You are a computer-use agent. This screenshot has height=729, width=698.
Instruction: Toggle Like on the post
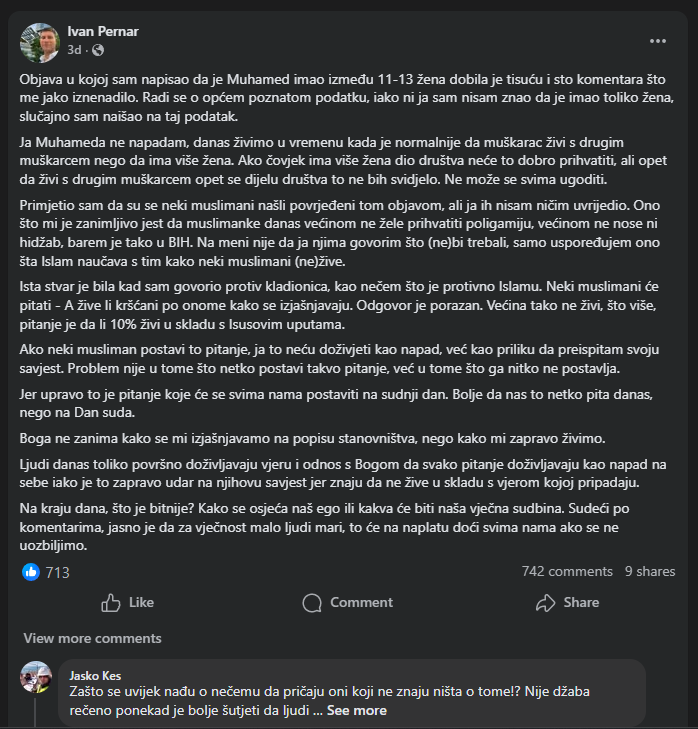point(128,602)
